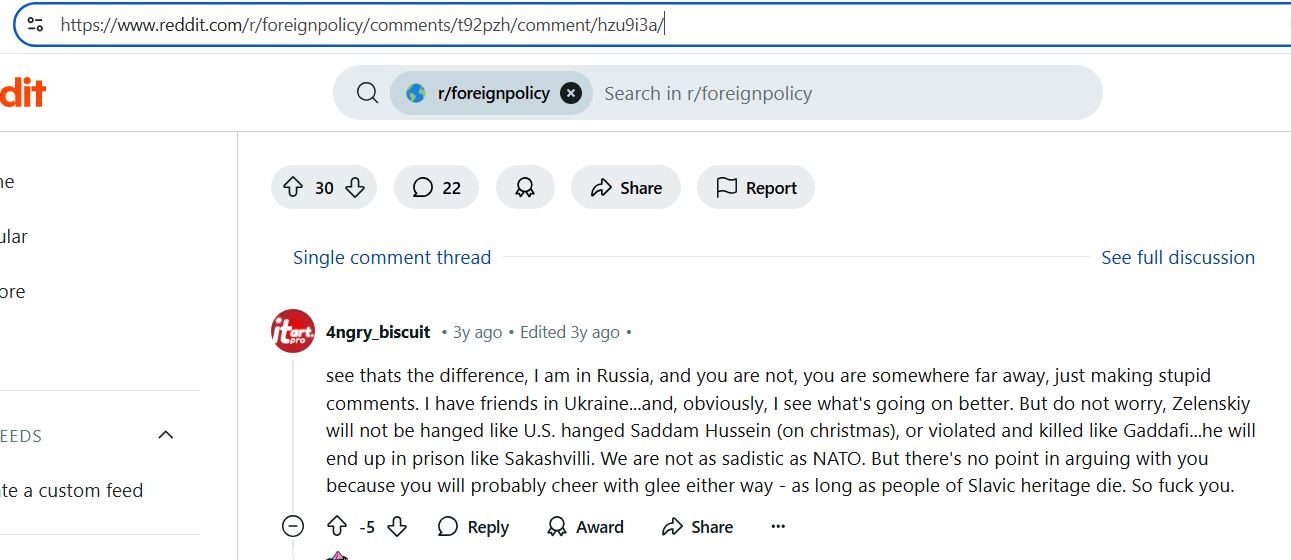
Task: Downvote the 4ngry_biscuit comment
Action: click(x=397, y=526)
